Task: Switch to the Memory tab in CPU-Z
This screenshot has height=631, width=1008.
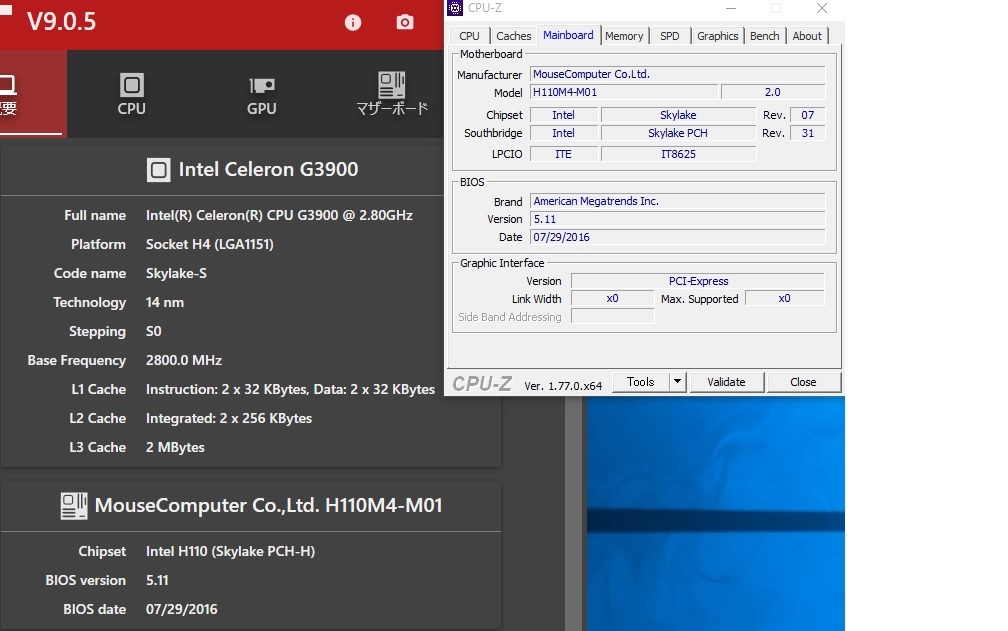Action: 624,36
